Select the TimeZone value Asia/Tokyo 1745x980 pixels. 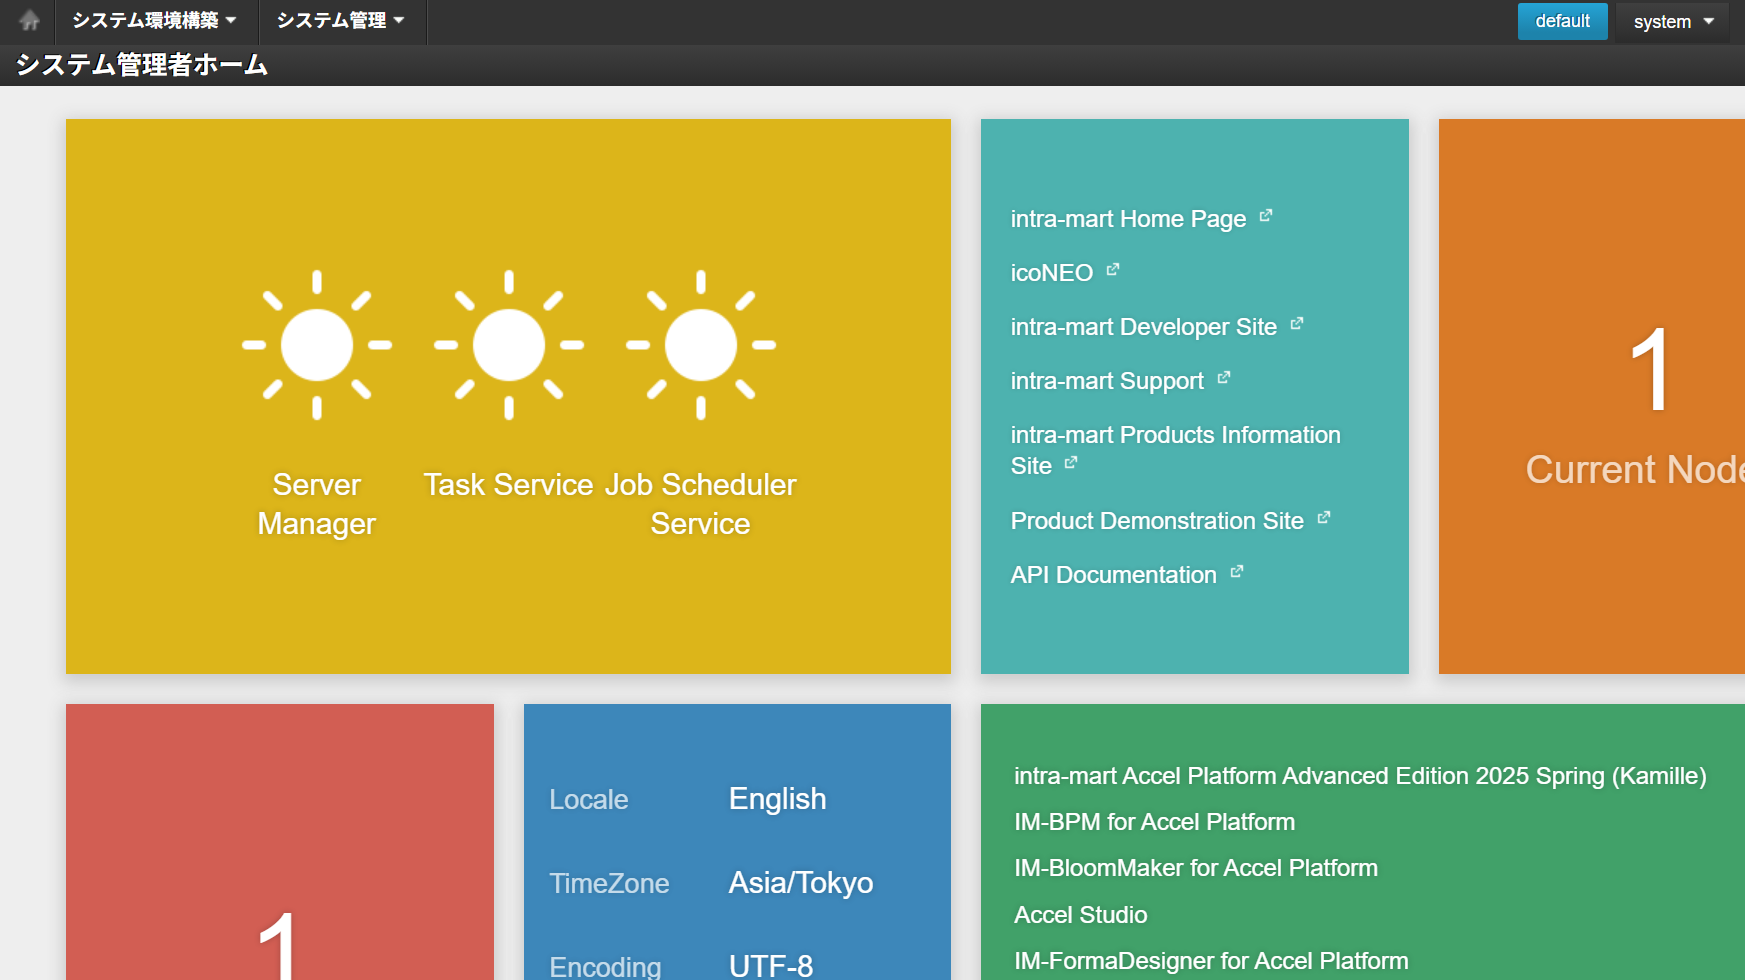pos(800,883)
